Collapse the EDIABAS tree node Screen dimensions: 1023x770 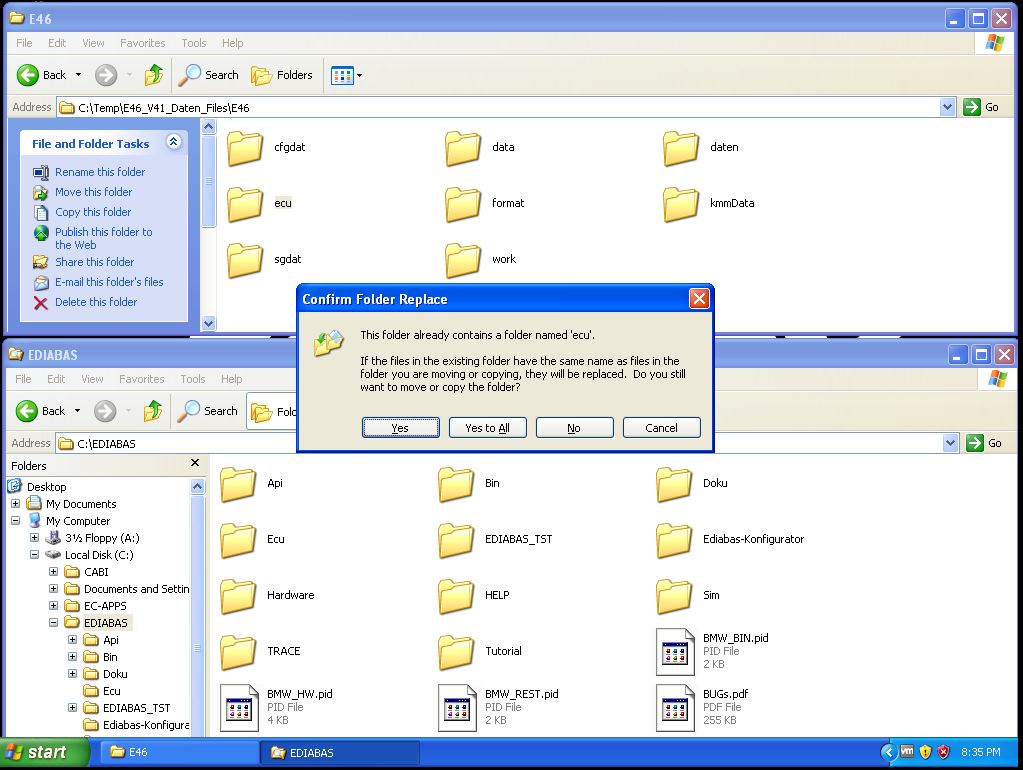tap(53, 623)
